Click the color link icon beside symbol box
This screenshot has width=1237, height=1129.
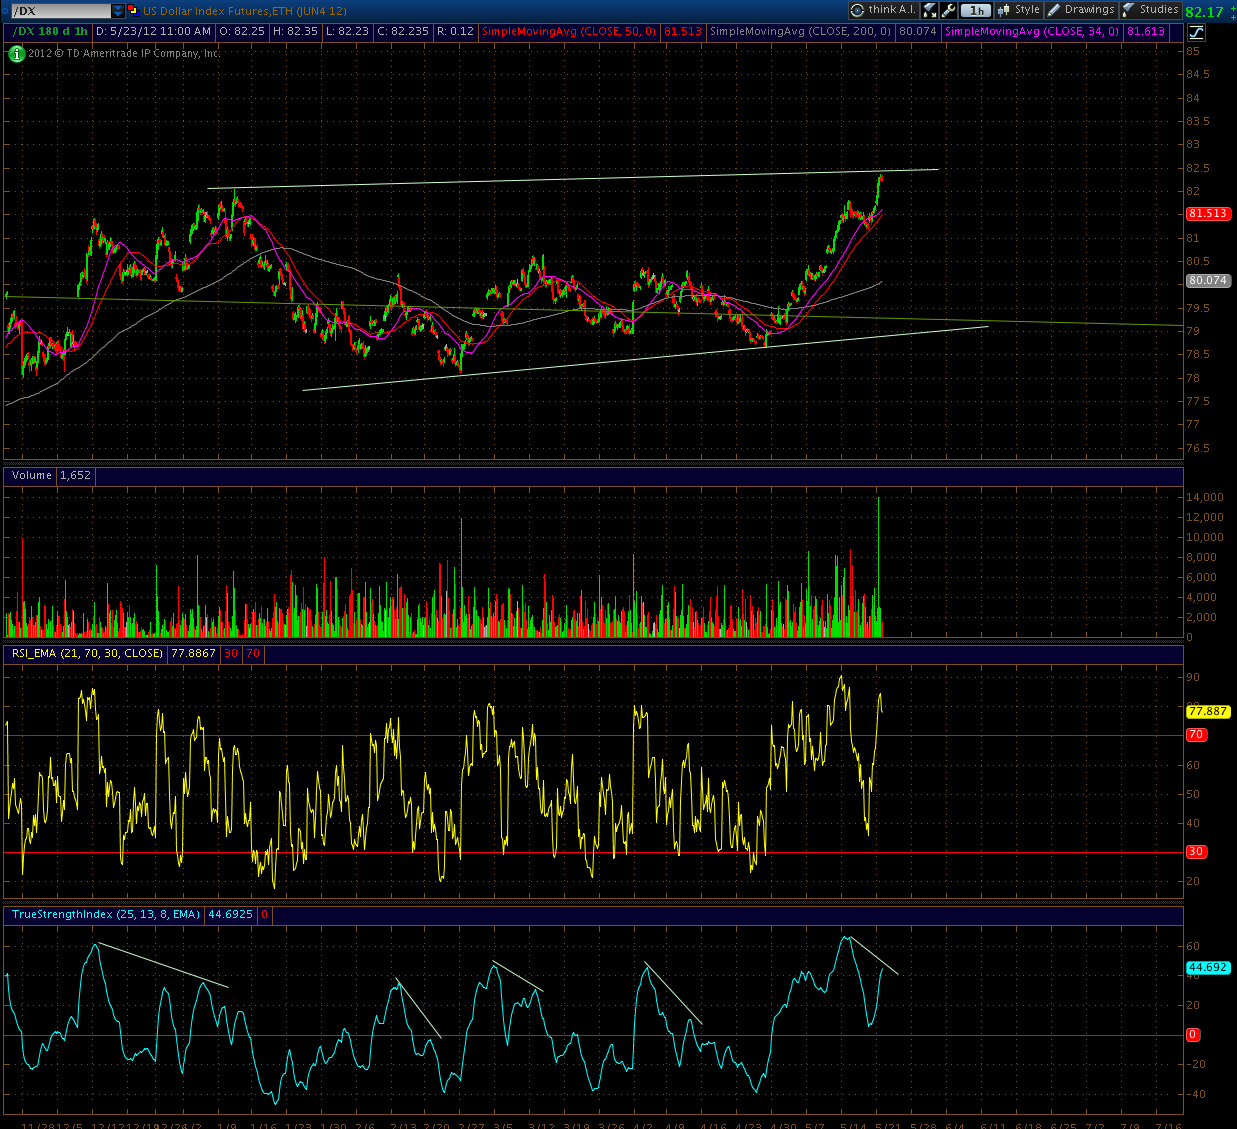point(134,10)
